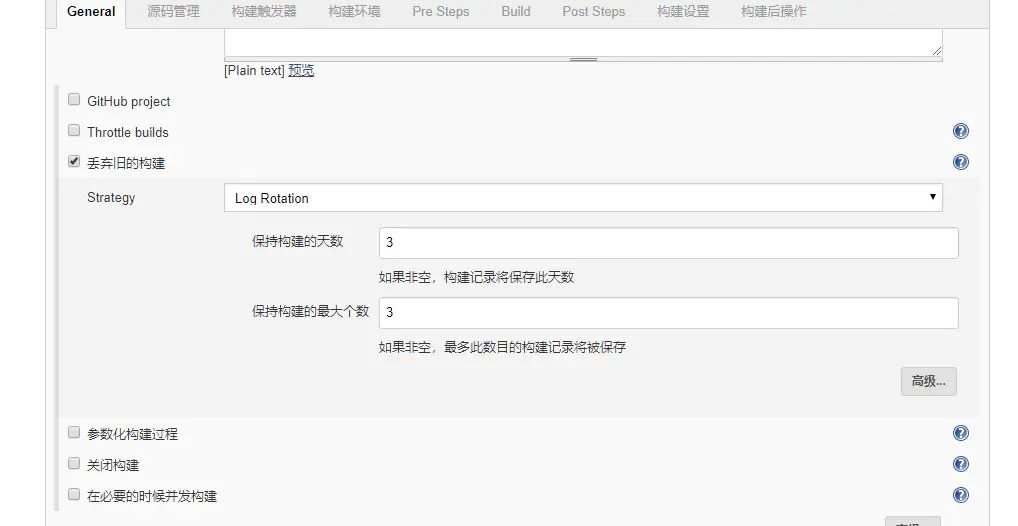Switch to the 构建后操作 tab
Viewport: 1018px width, 526px height.
tap(773, 12)
